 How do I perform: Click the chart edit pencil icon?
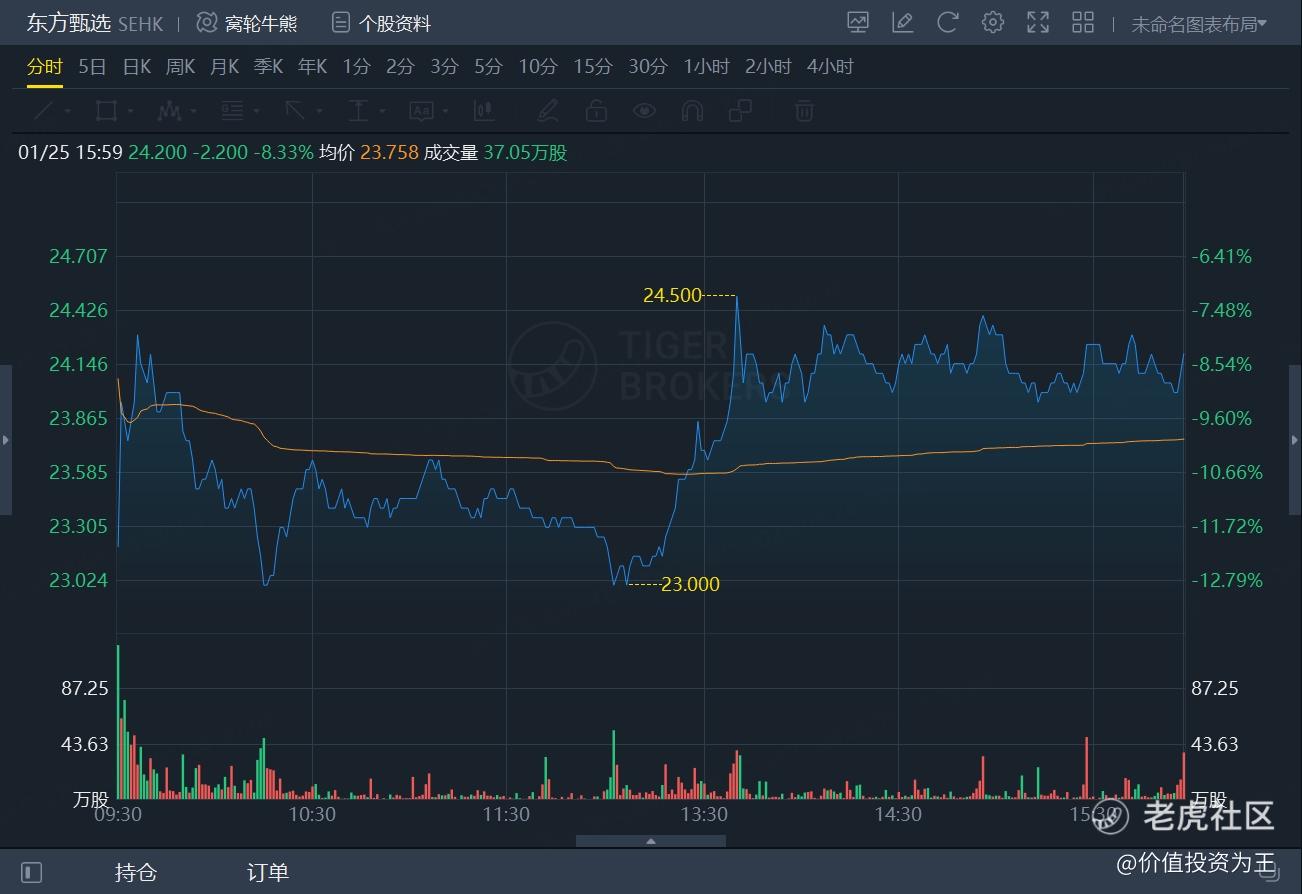coord(903,22)
